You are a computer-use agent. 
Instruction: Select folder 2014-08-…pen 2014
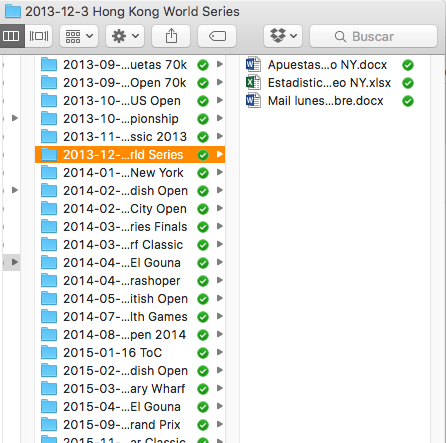click(130, 335)
